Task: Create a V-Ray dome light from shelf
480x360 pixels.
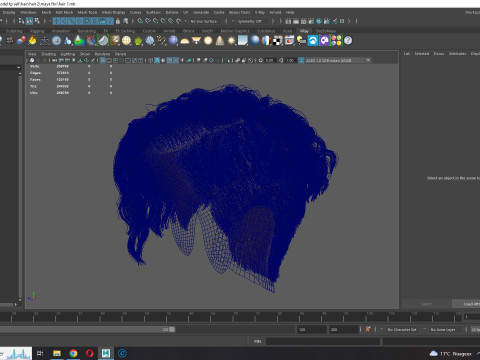Action: point(184,41)
